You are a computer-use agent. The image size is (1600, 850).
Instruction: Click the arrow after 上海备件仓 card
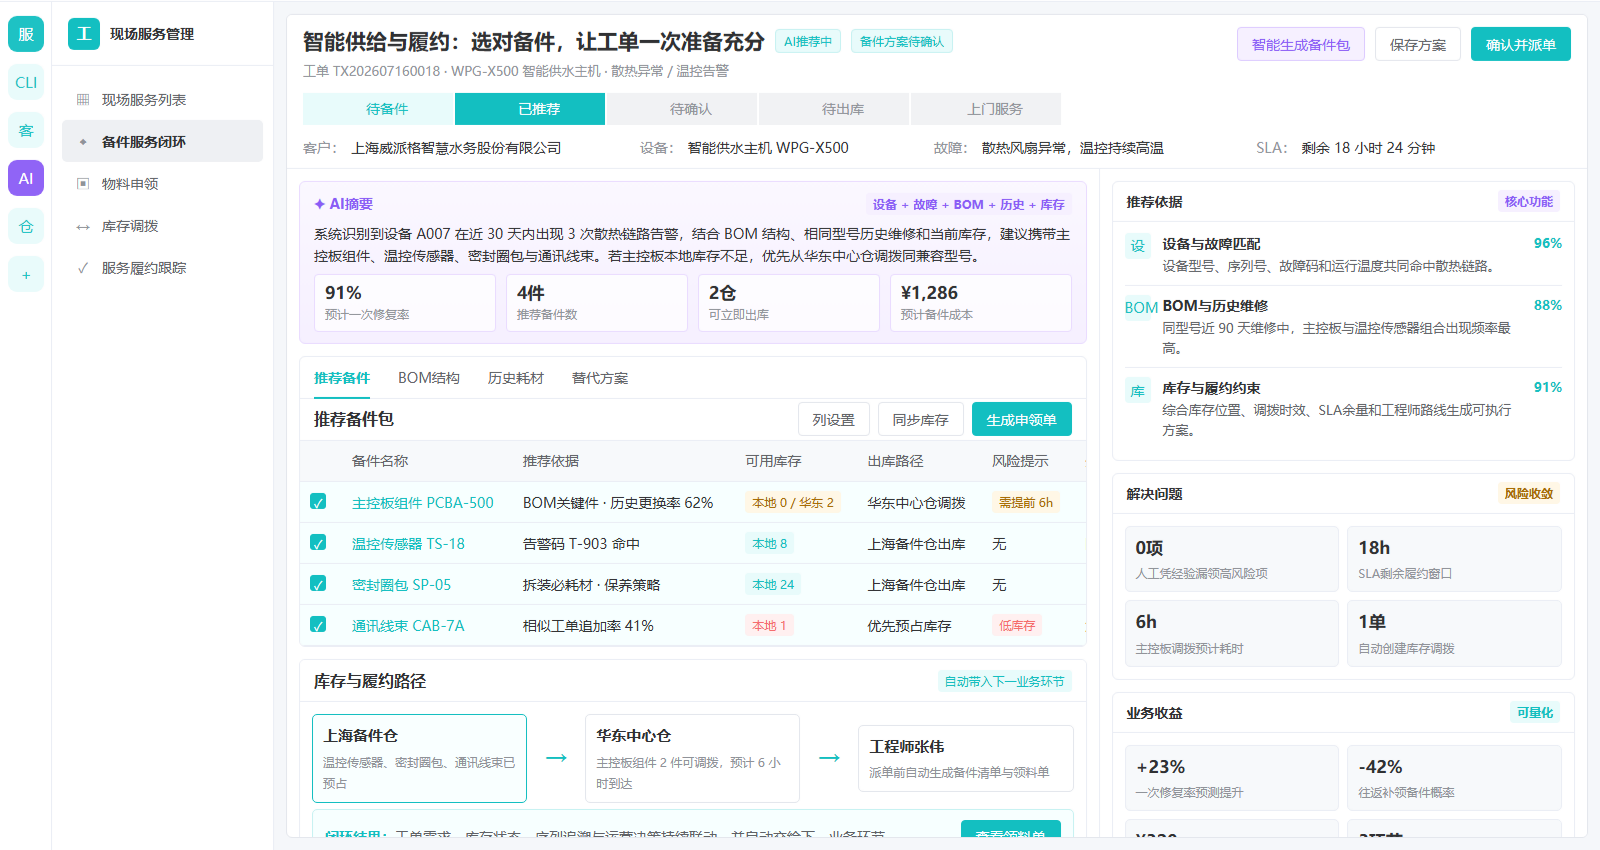coord(556,758)
